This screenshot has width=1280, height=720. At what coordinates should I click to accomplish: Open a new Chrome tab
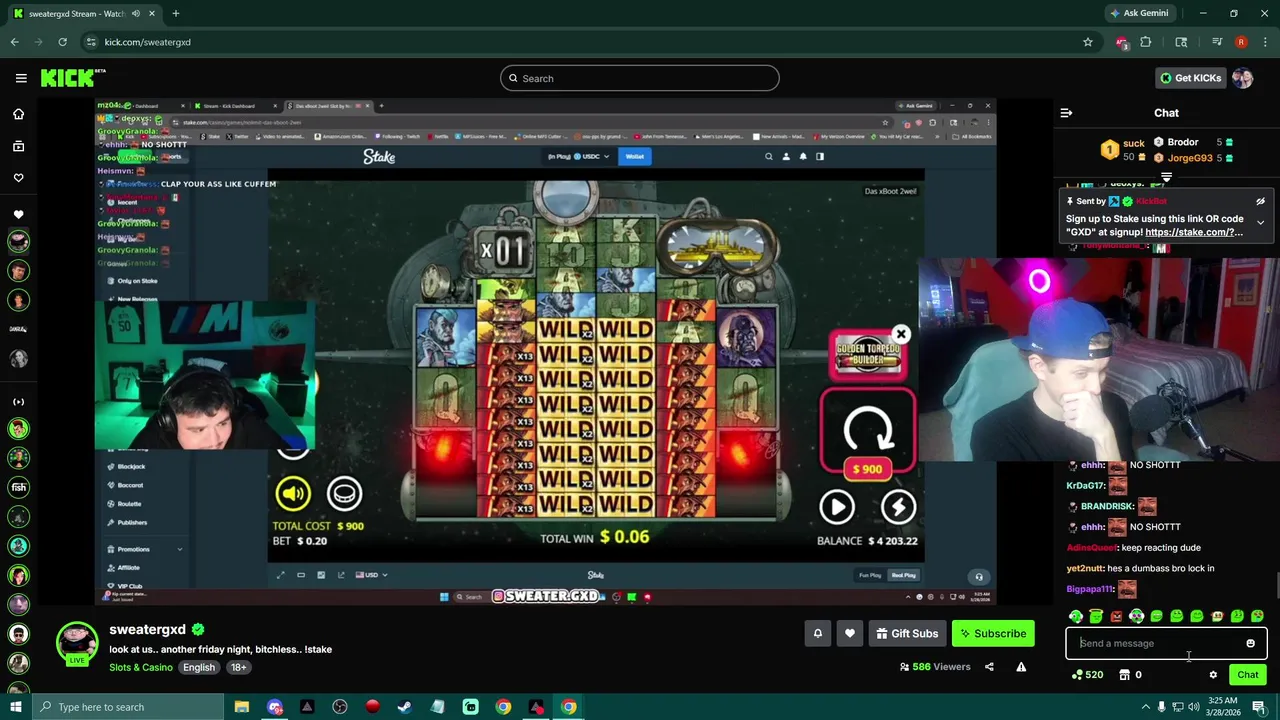(x=175, y=13)
